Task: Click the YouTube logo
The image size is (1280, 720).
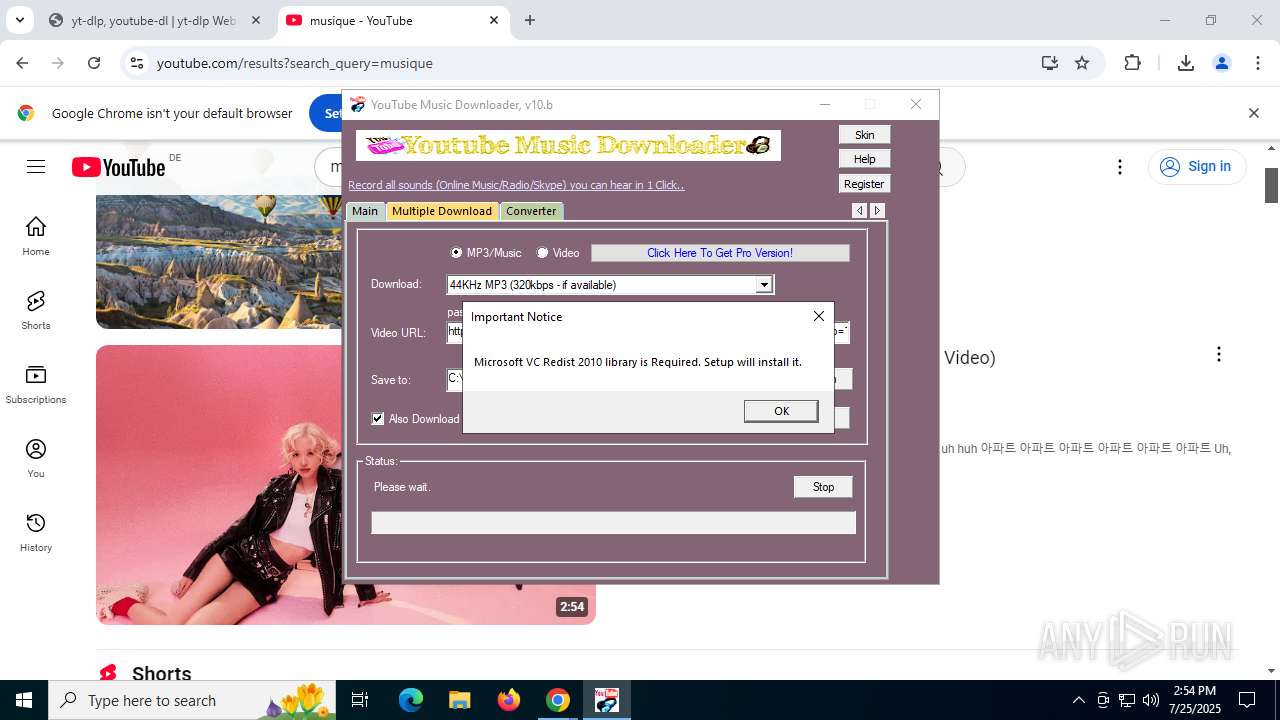Action: (118, 167)
